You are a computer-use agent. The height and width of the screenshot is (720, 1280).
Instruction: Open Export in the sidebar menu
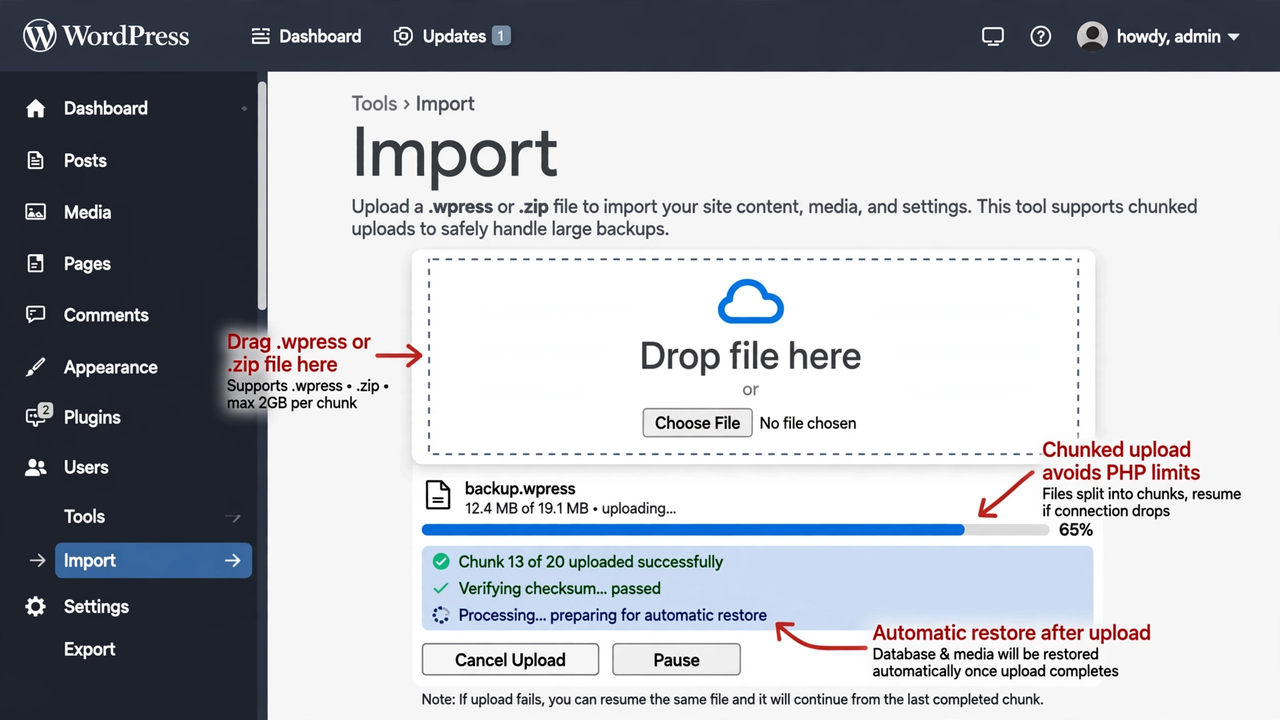(x=90, y=649)
